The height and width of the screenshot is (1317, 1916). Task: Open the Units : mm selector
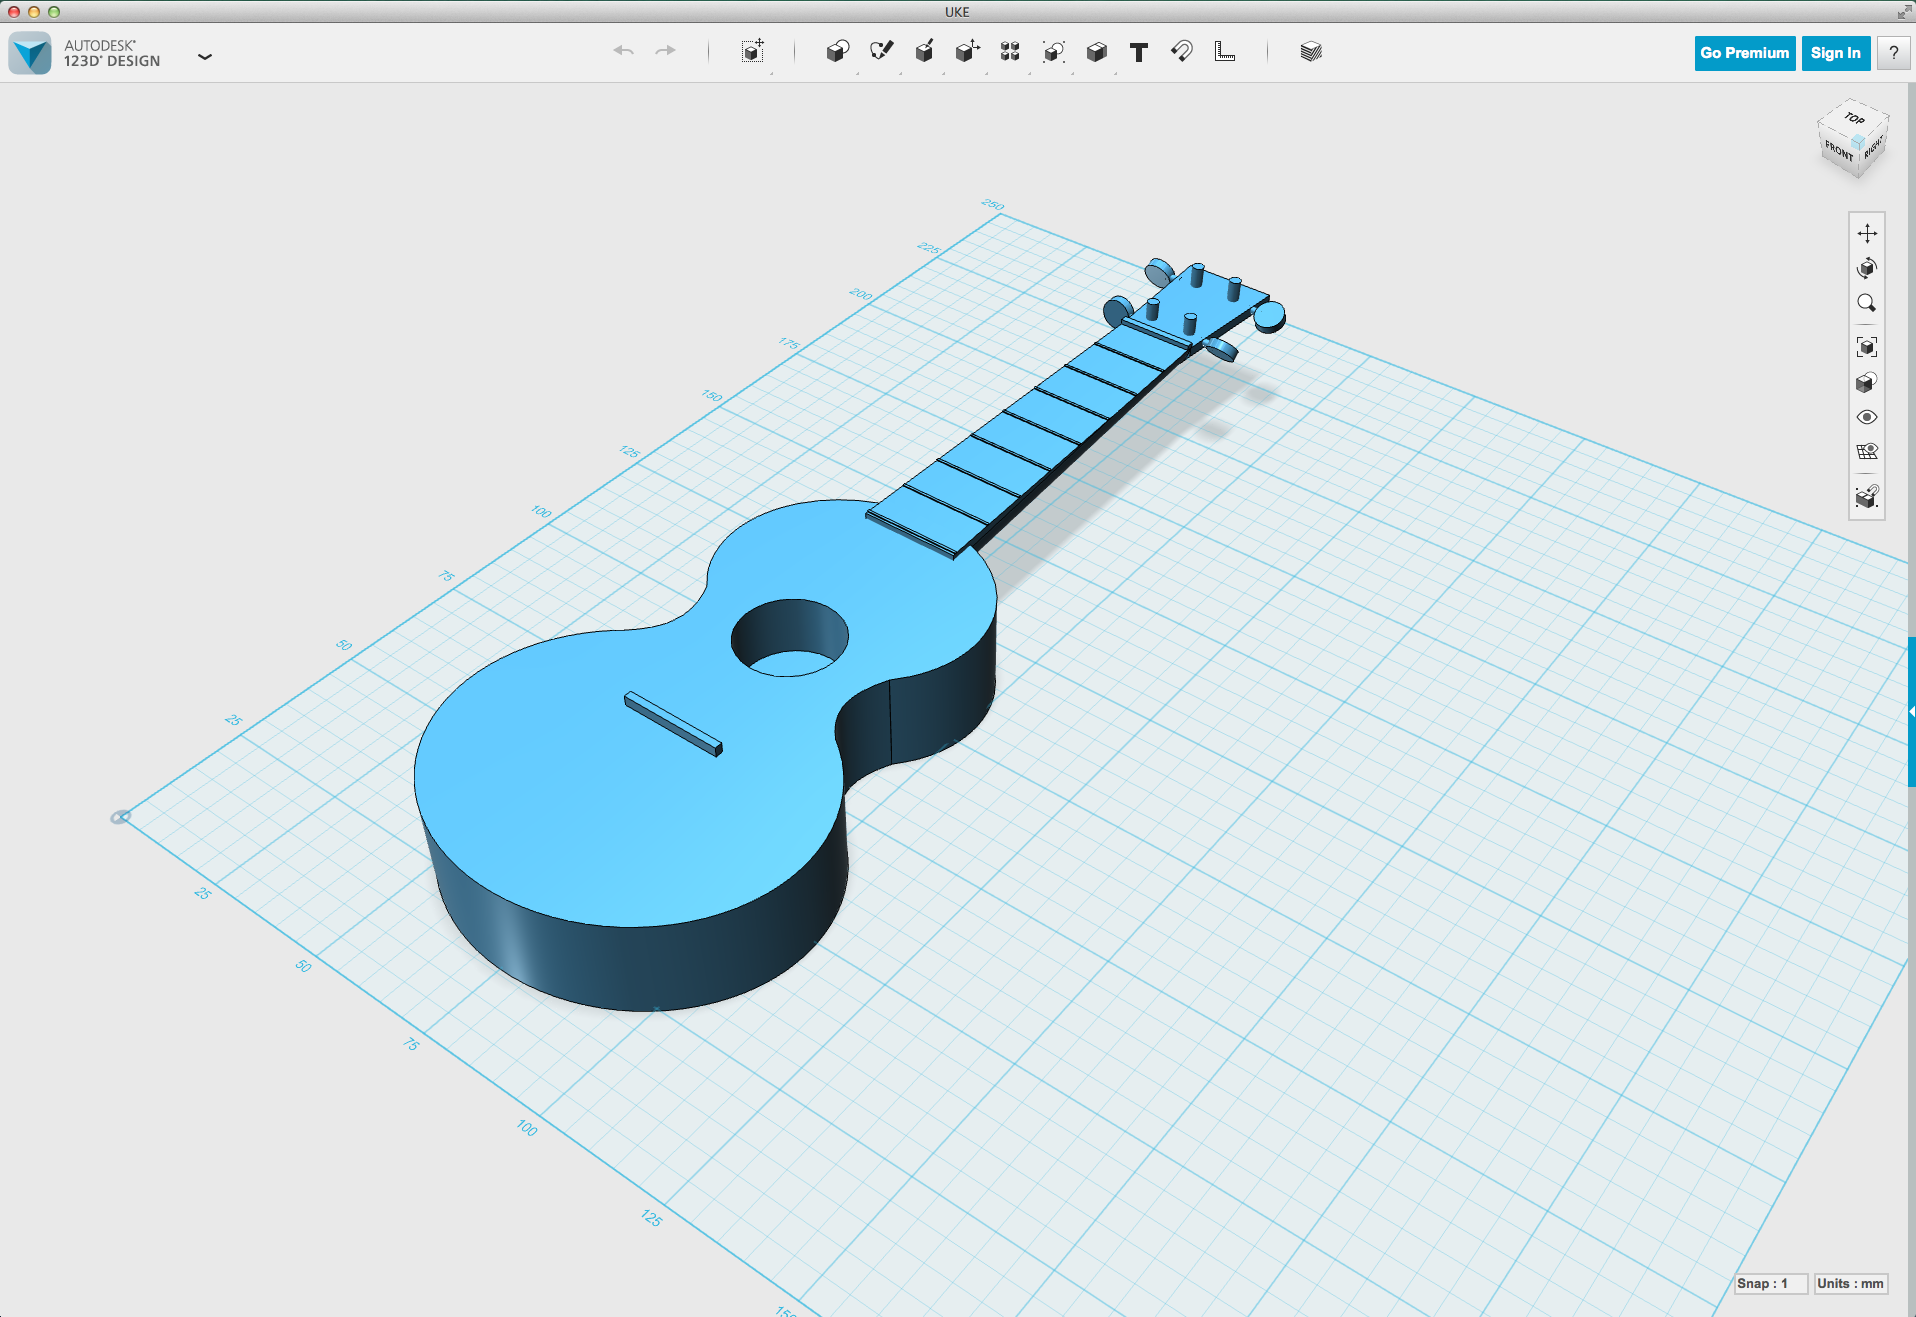1851,1283
